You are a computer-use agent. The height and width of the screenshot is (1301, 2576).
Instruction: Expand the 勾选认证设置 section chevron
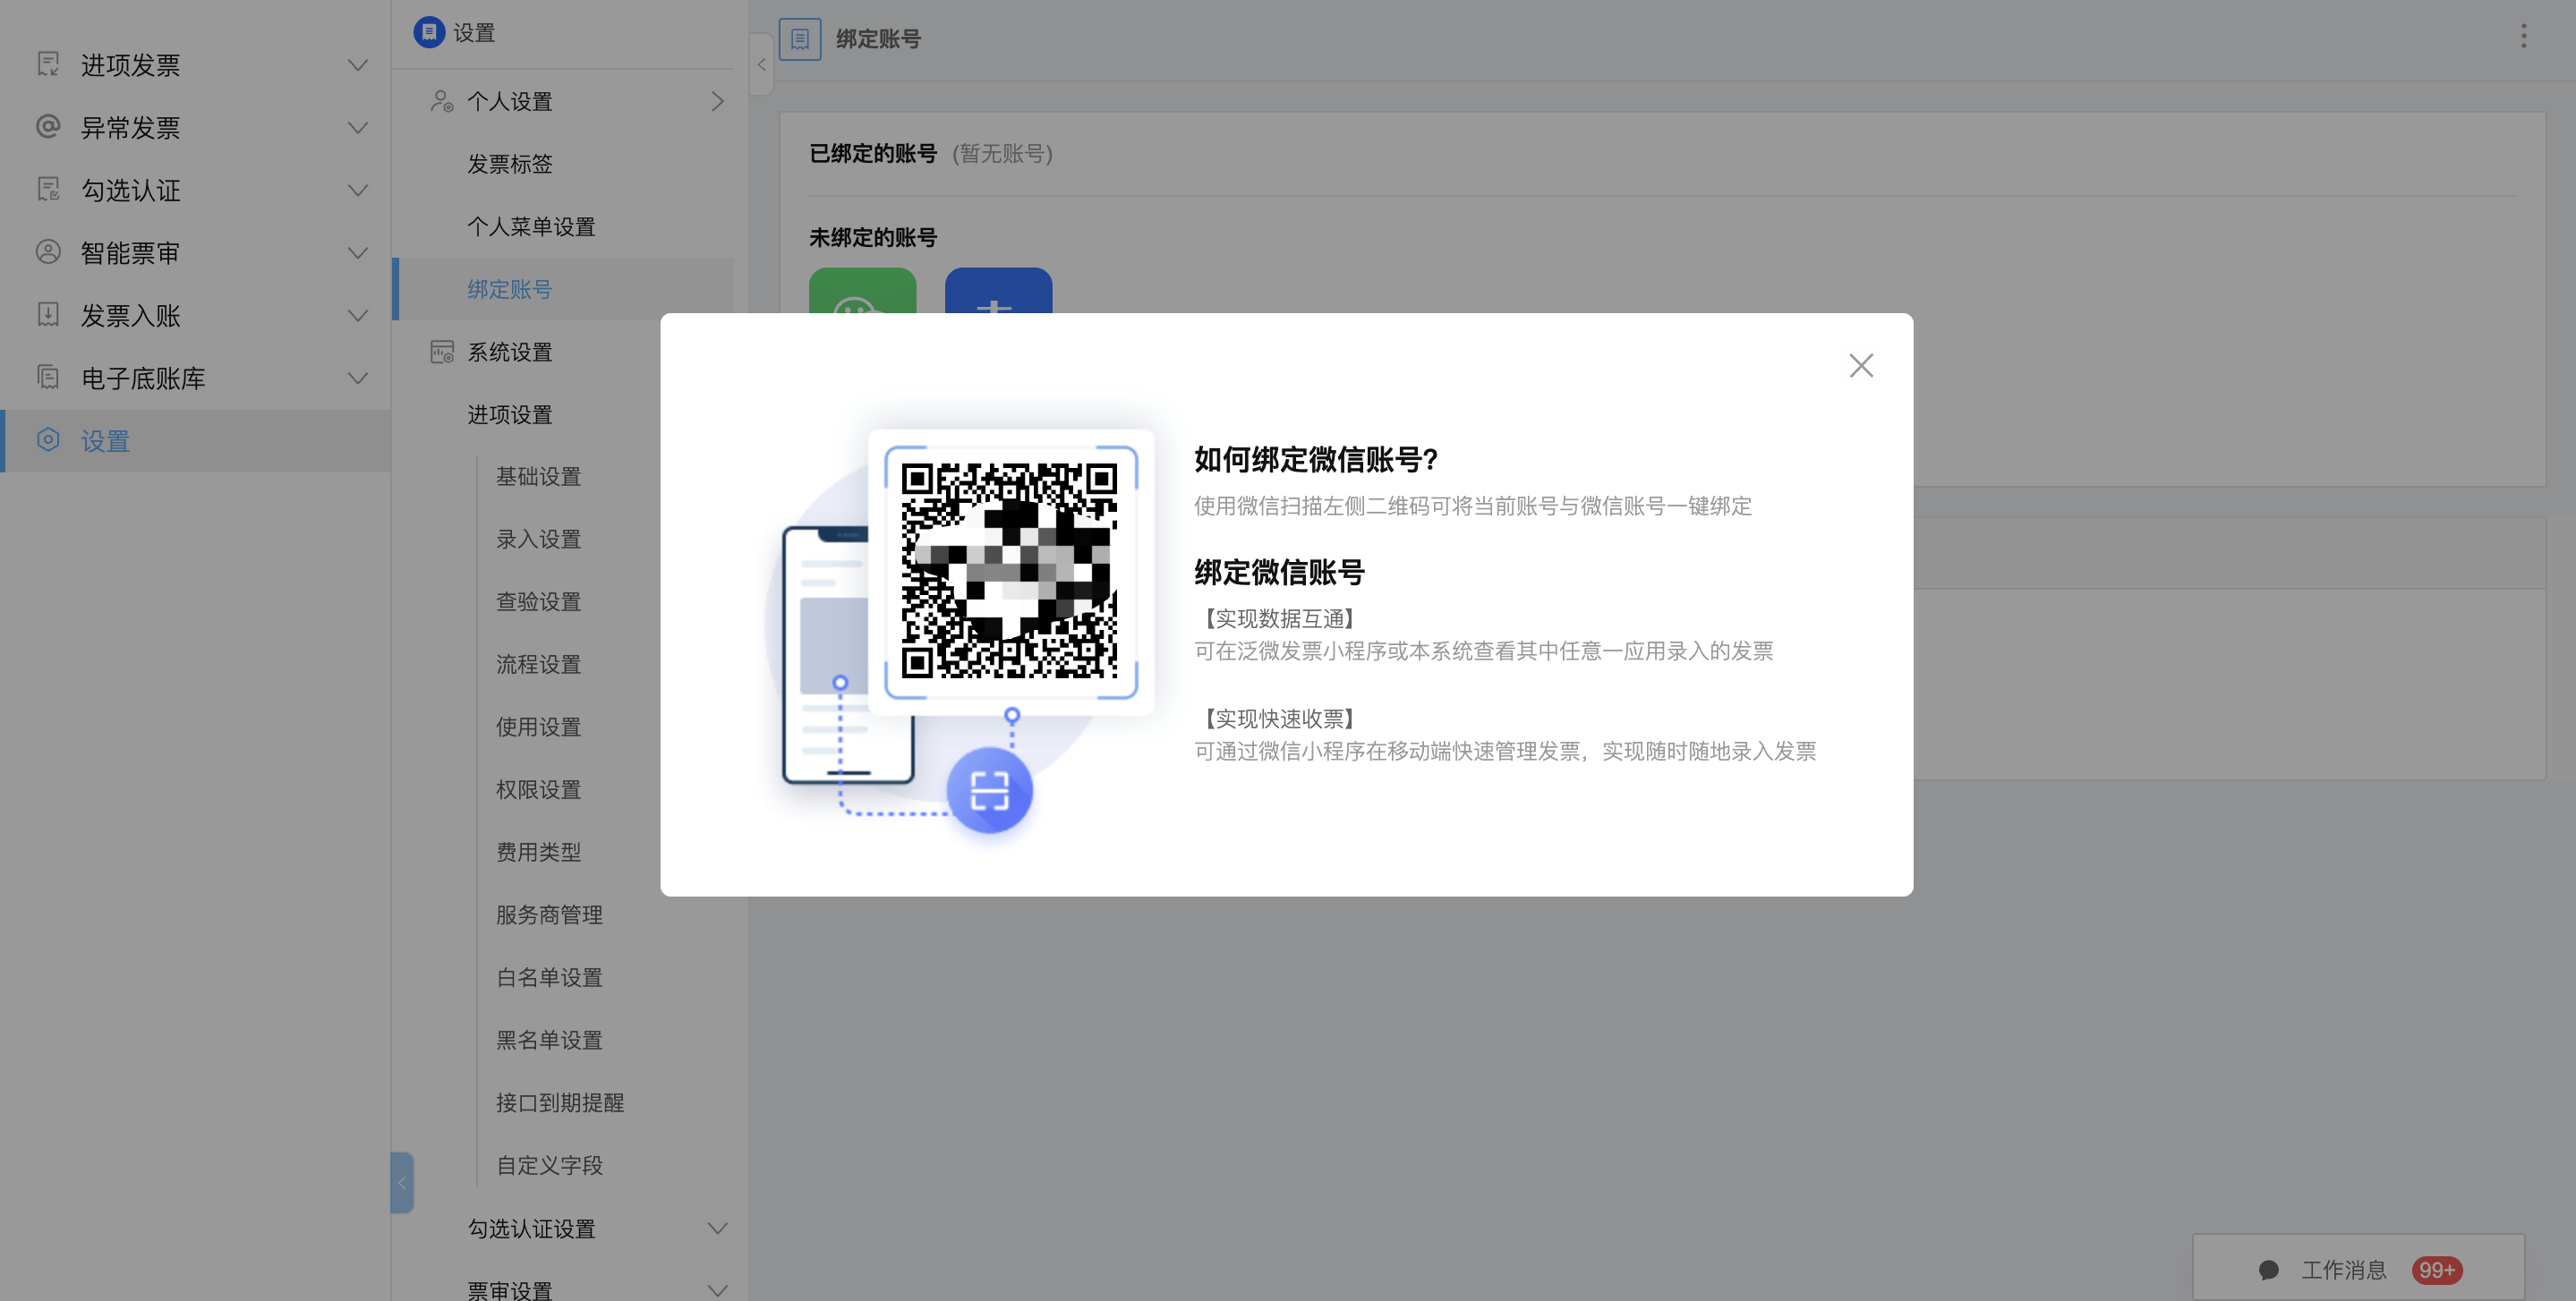(717, 1228)
